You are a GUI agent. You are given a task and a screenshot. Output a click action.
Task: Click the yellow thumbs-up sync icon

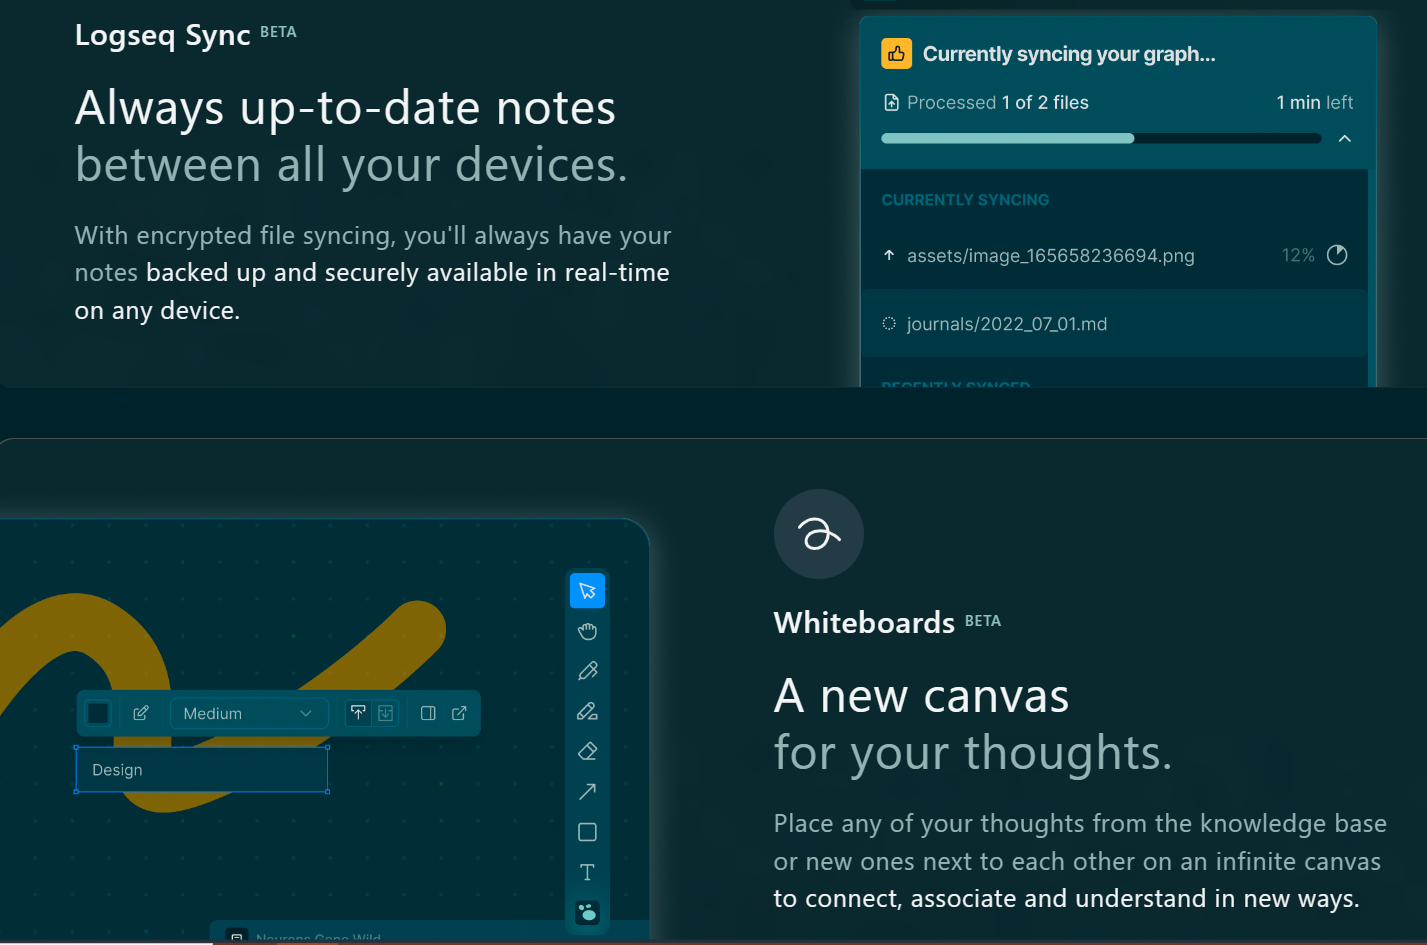click(896, 54)
